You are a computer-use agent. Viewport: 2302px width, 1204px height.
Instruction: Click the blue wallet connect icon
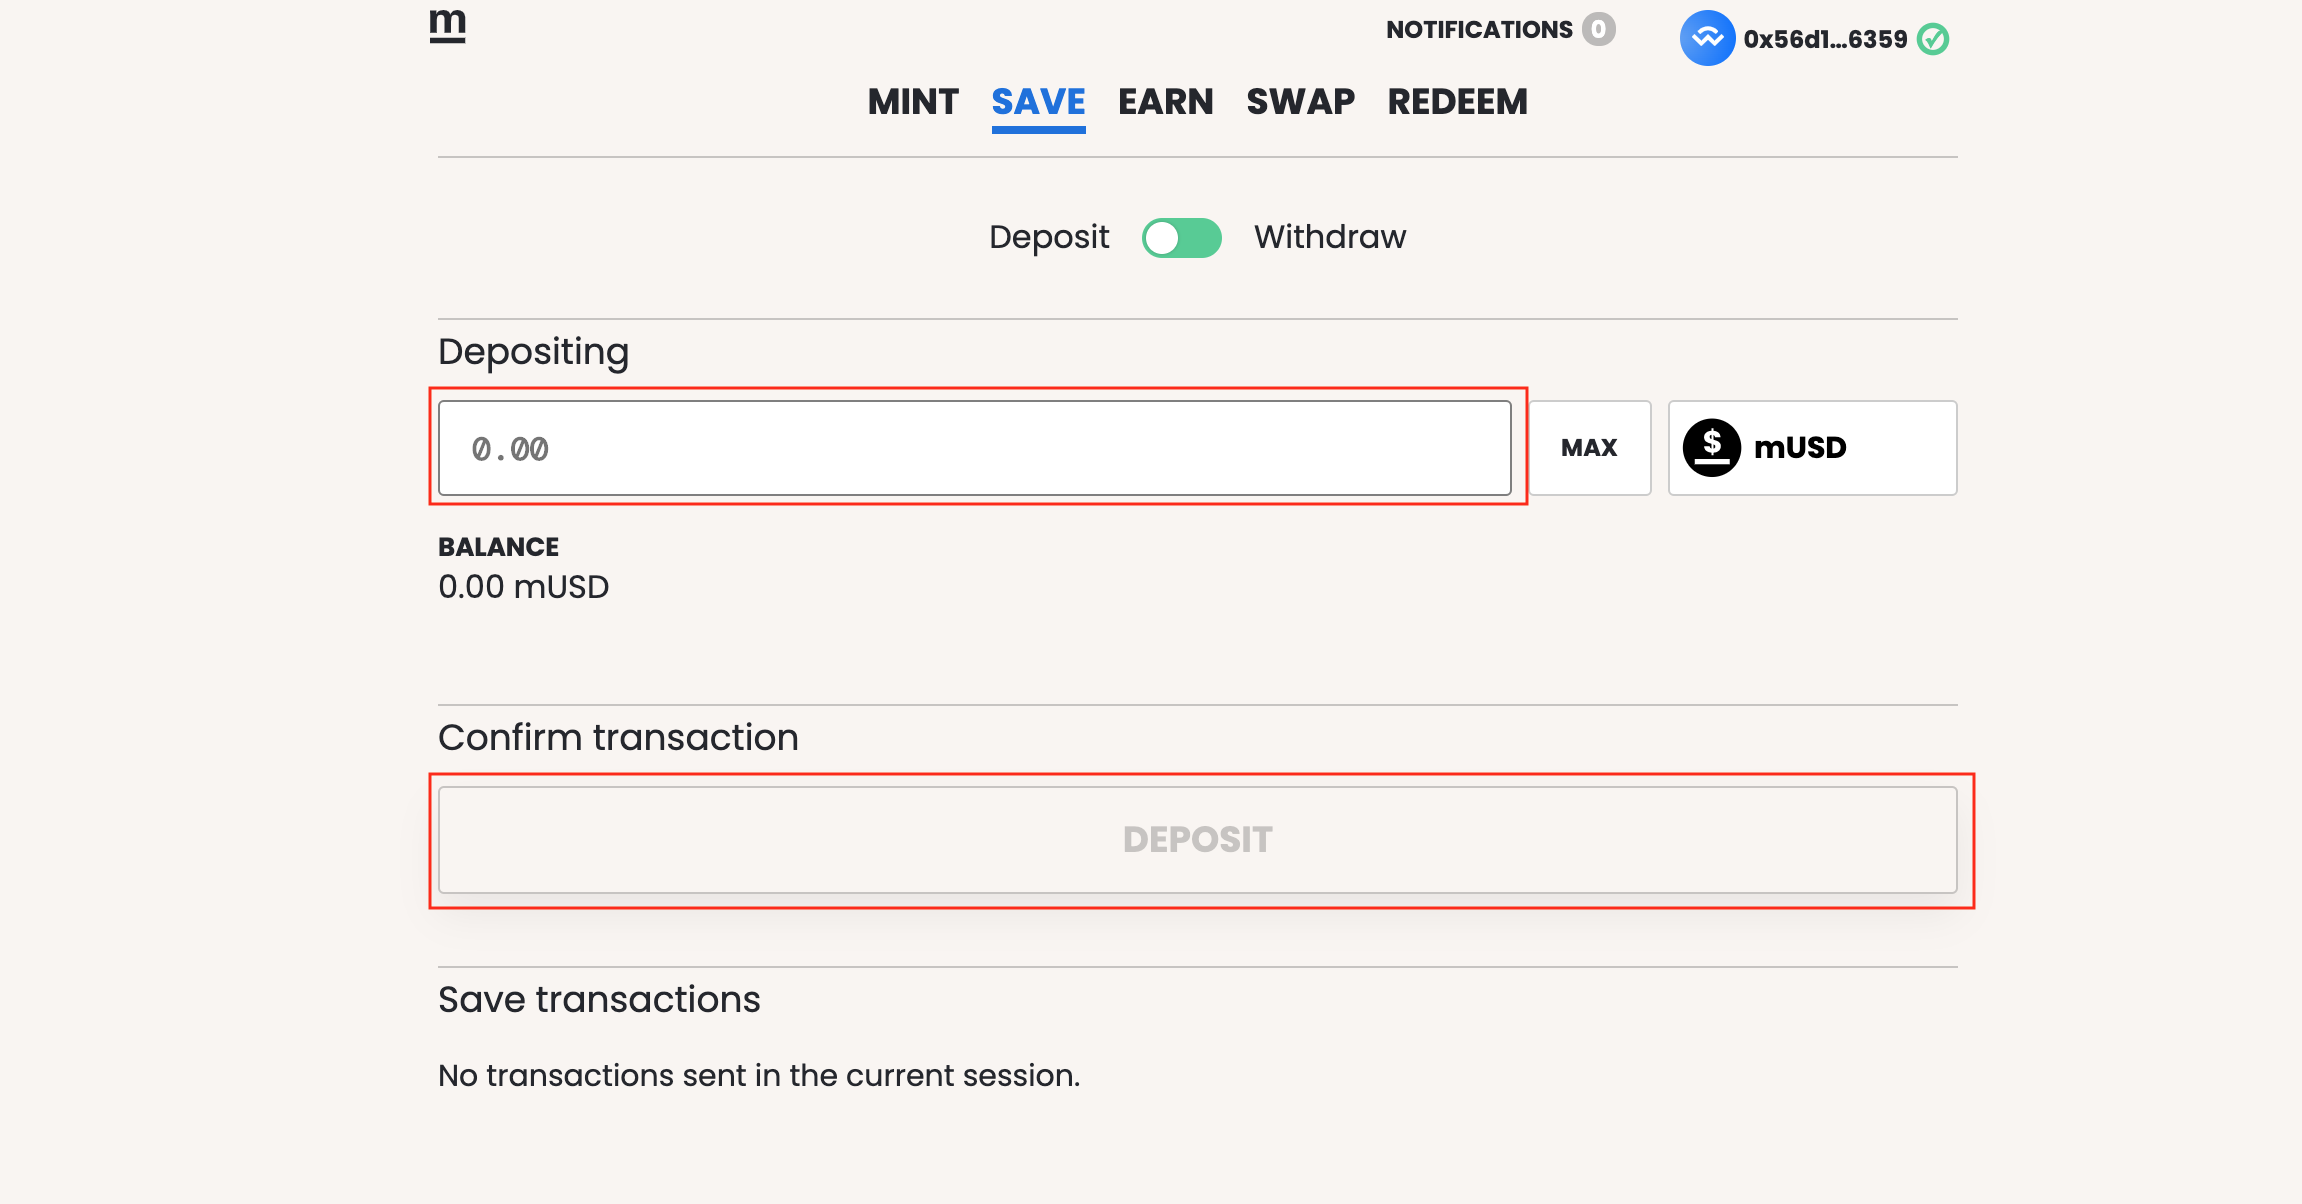1707,38
